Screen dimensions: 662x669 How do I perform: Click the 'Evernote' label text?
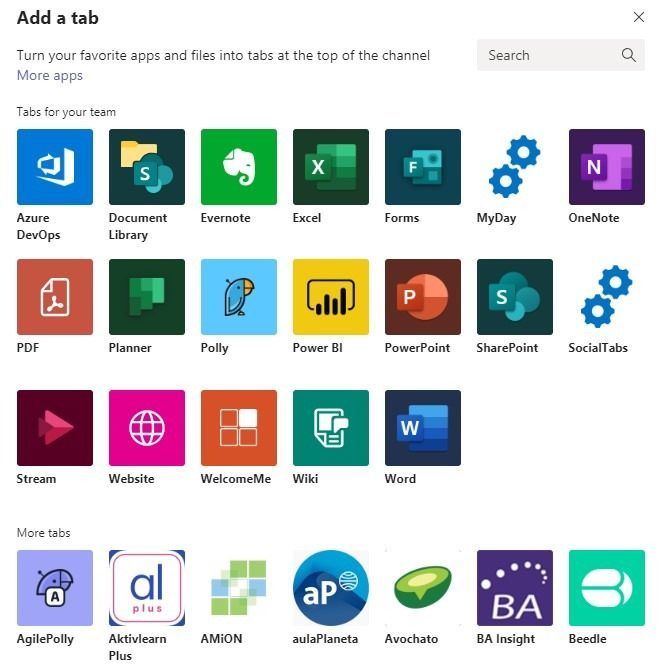[226, 218]
